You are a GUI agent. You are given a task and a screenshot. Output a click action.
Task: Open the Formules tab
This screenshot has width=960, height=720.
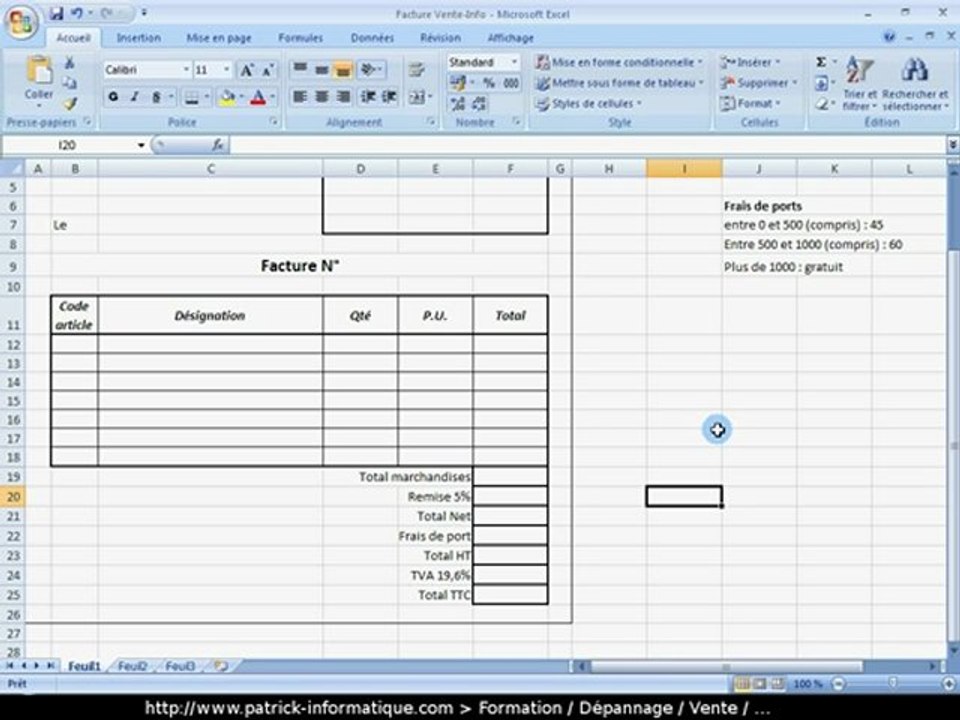point(300,38)
